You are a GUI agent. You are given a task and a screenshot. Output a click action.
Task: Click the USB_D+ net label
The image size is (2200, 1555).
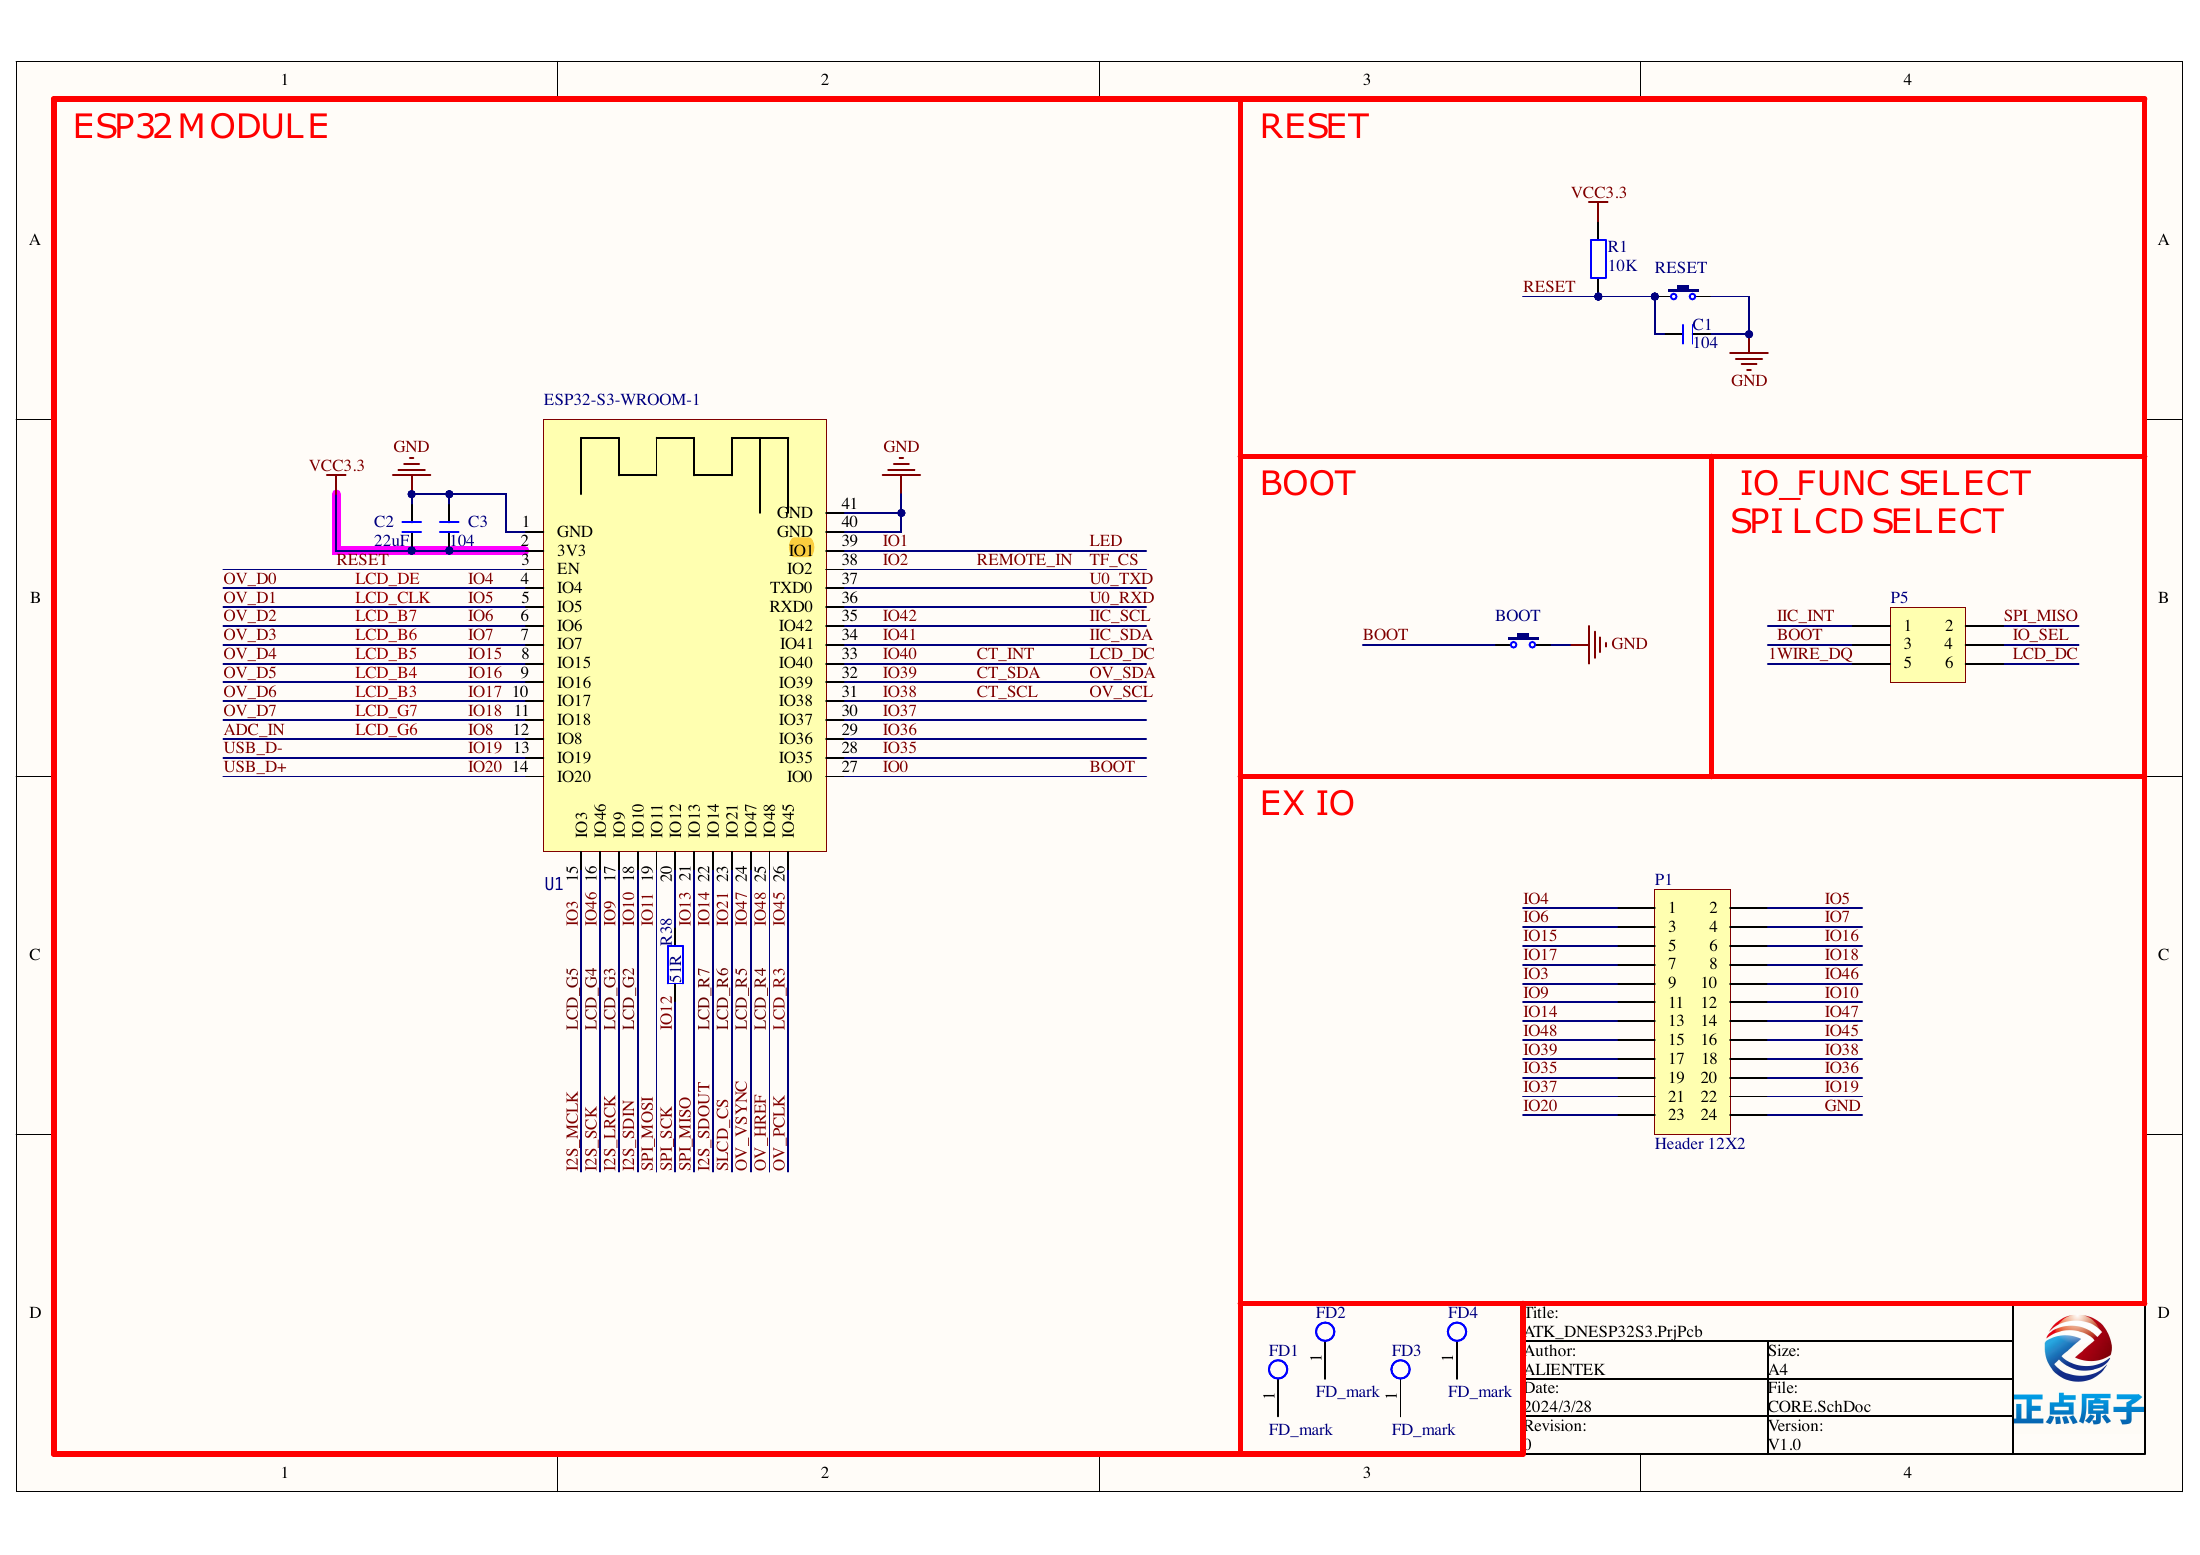coord(255,767)
